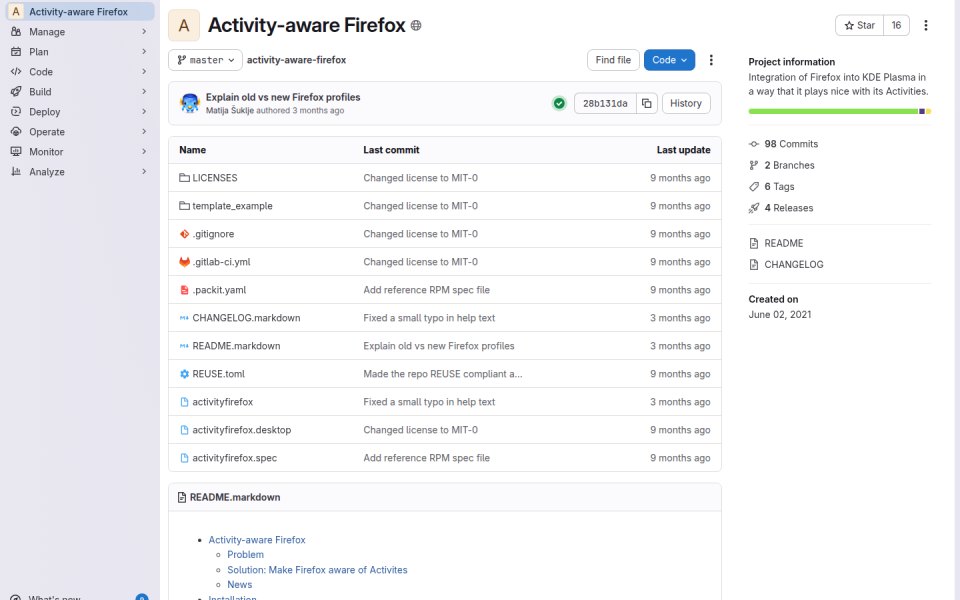This screenshot has width=960, height=600.
Task: Open project actions kebab menu near Star
Action: point(926,25)
